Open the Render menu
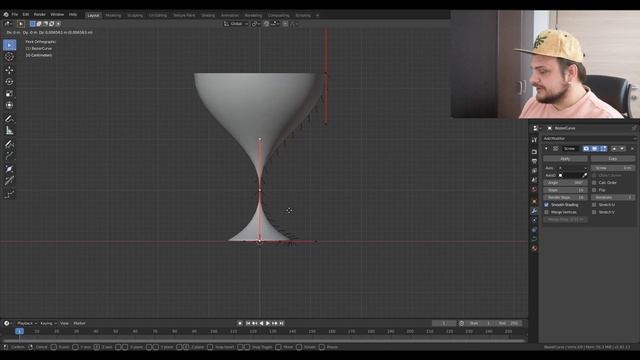The height and width of the screenshot is (360, 640). [x=40, y=14]
